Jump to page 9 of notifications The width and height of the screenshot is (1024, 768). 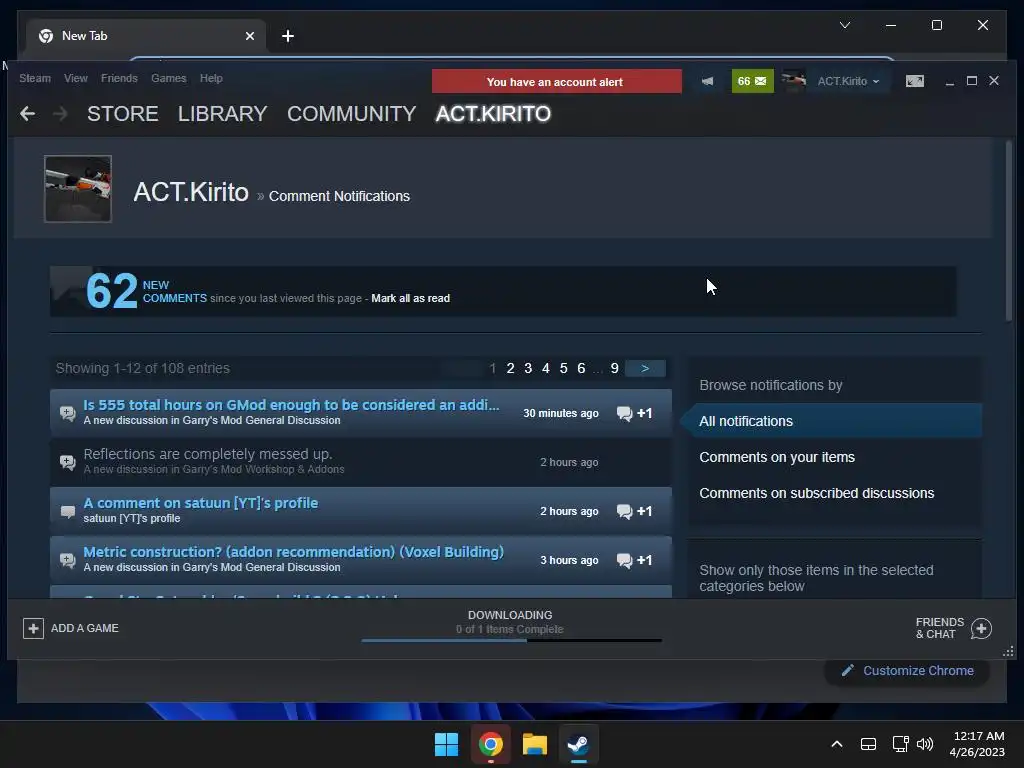click(615, 368)
